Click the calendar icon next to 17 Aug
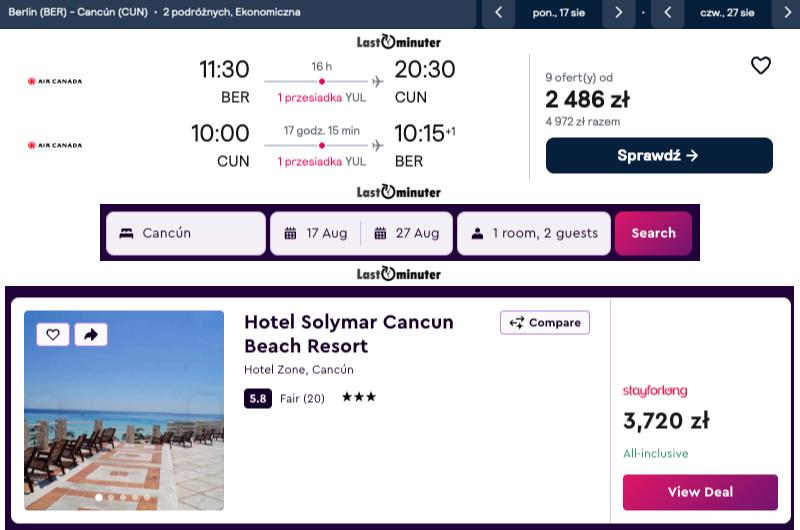Image resolution: width=800 pixels, height=530 pixels. pos(290,234)
